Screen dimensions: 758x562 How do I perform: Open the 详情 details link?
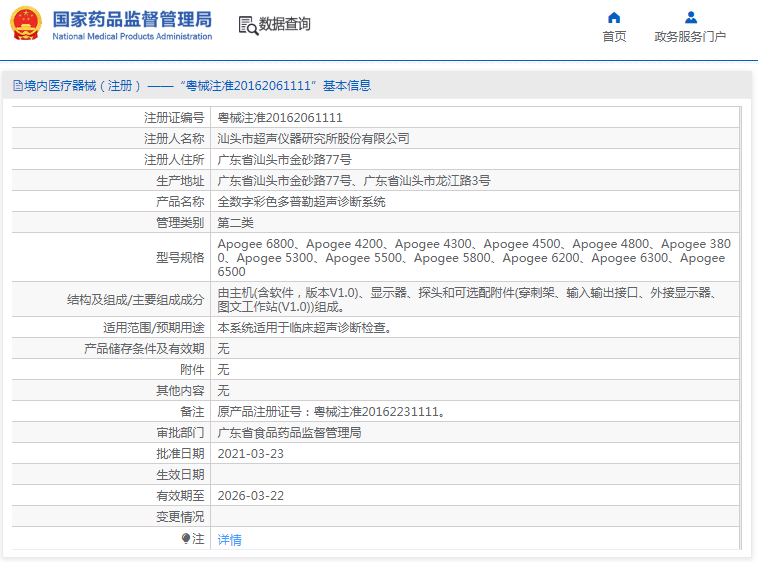[x=230, y=539]
